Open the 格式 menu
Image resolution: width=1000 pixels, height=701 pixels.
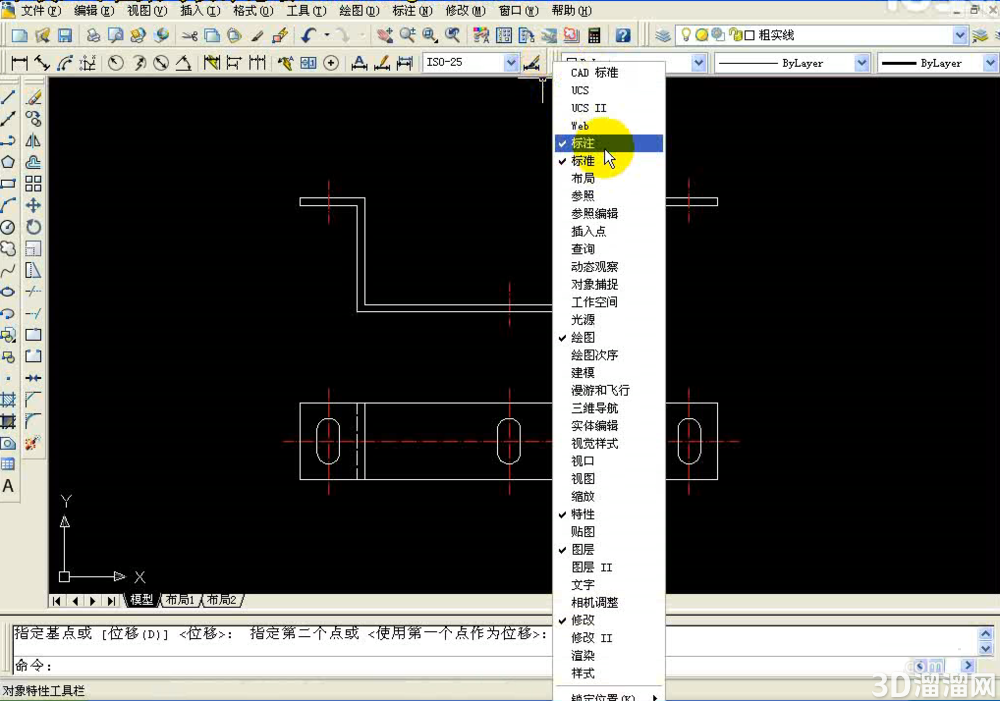point(253,11)
